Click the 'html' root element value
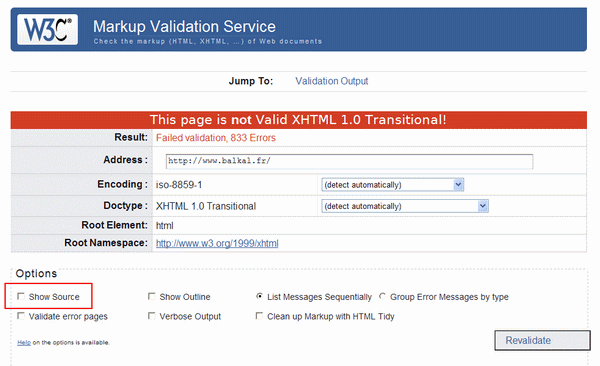 coord(165,226)
